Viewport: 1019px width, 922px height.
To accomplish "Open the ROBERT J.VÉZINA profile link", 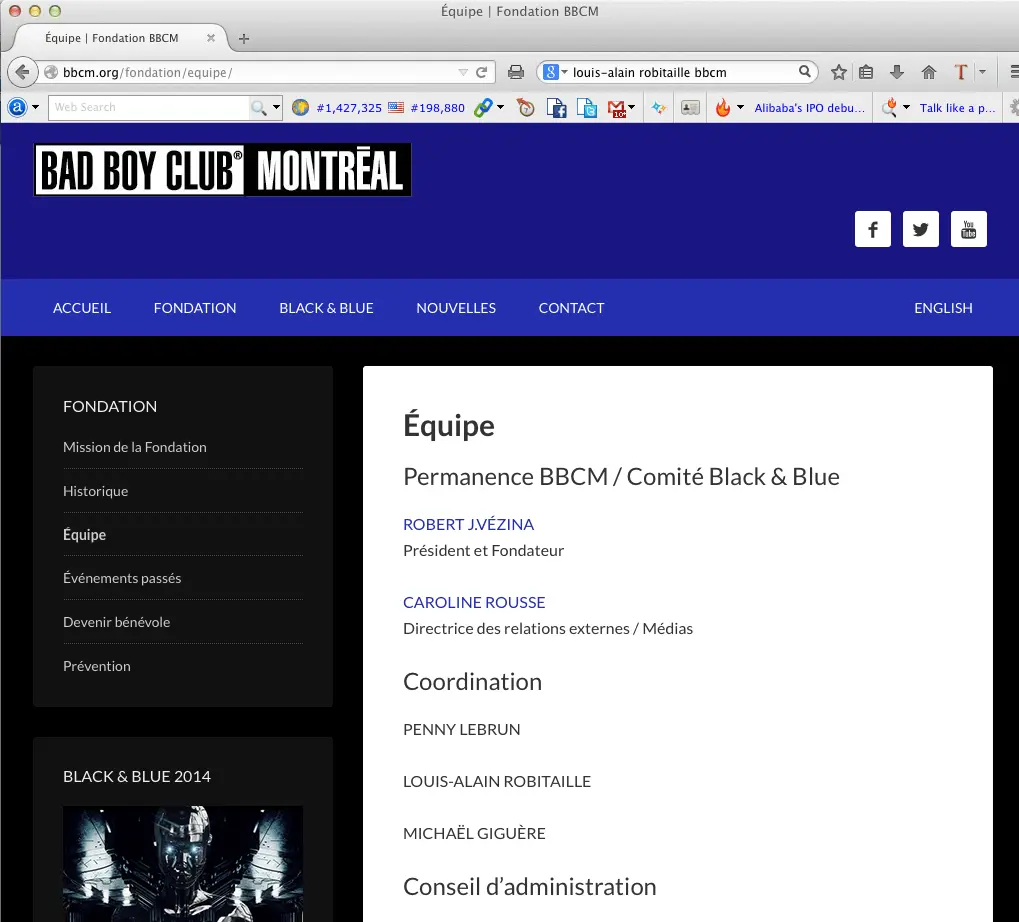I will pos(468,524).
